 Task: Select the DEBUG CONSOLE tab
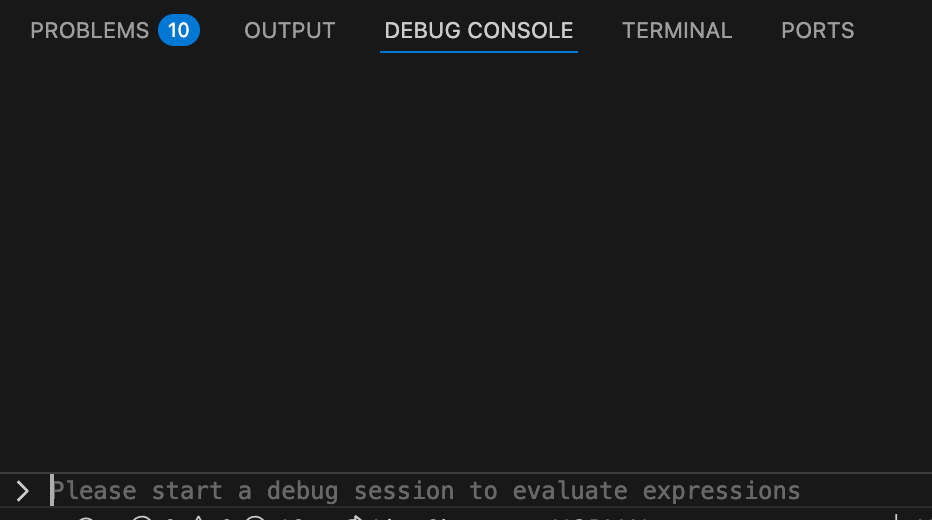(x=479, y=30)
